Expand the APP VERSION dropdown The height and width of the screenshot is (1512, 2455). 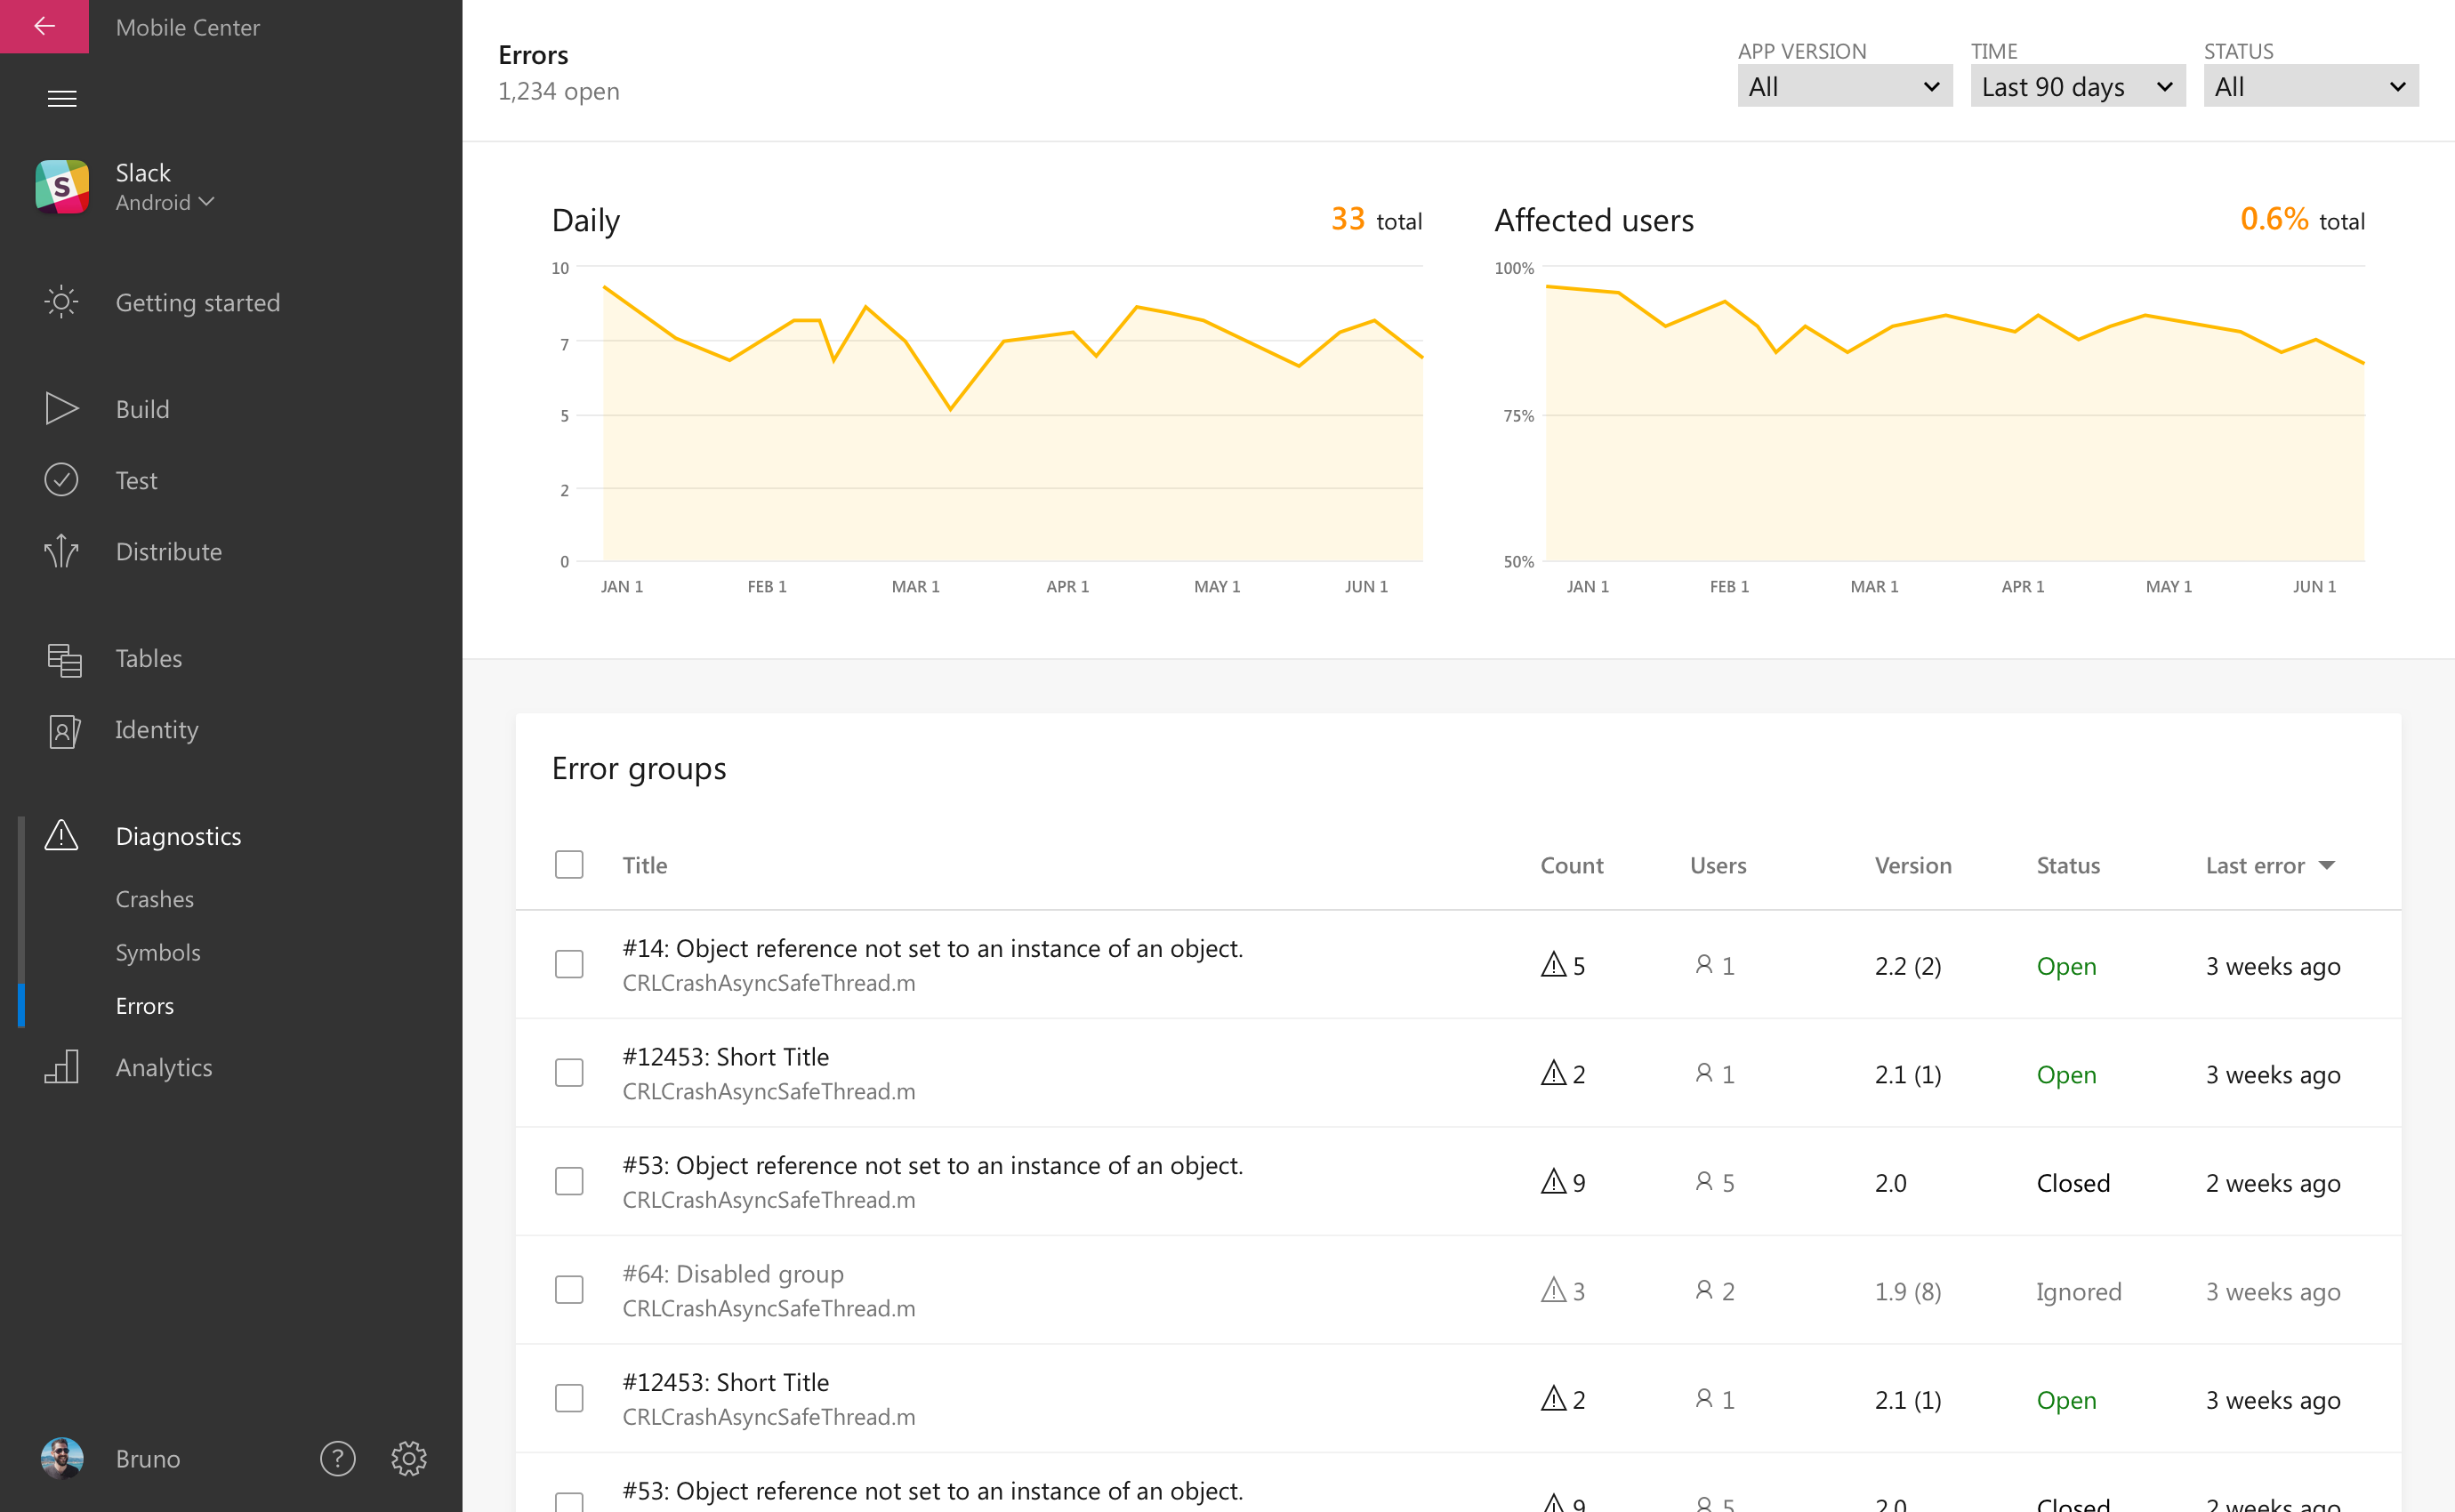[1841, 86]
